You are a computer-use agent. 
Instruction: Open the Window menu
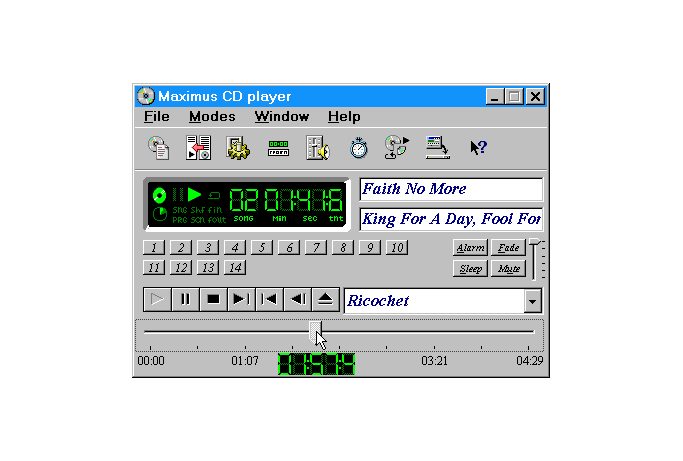pyautogui.click(x=282, y=117)
